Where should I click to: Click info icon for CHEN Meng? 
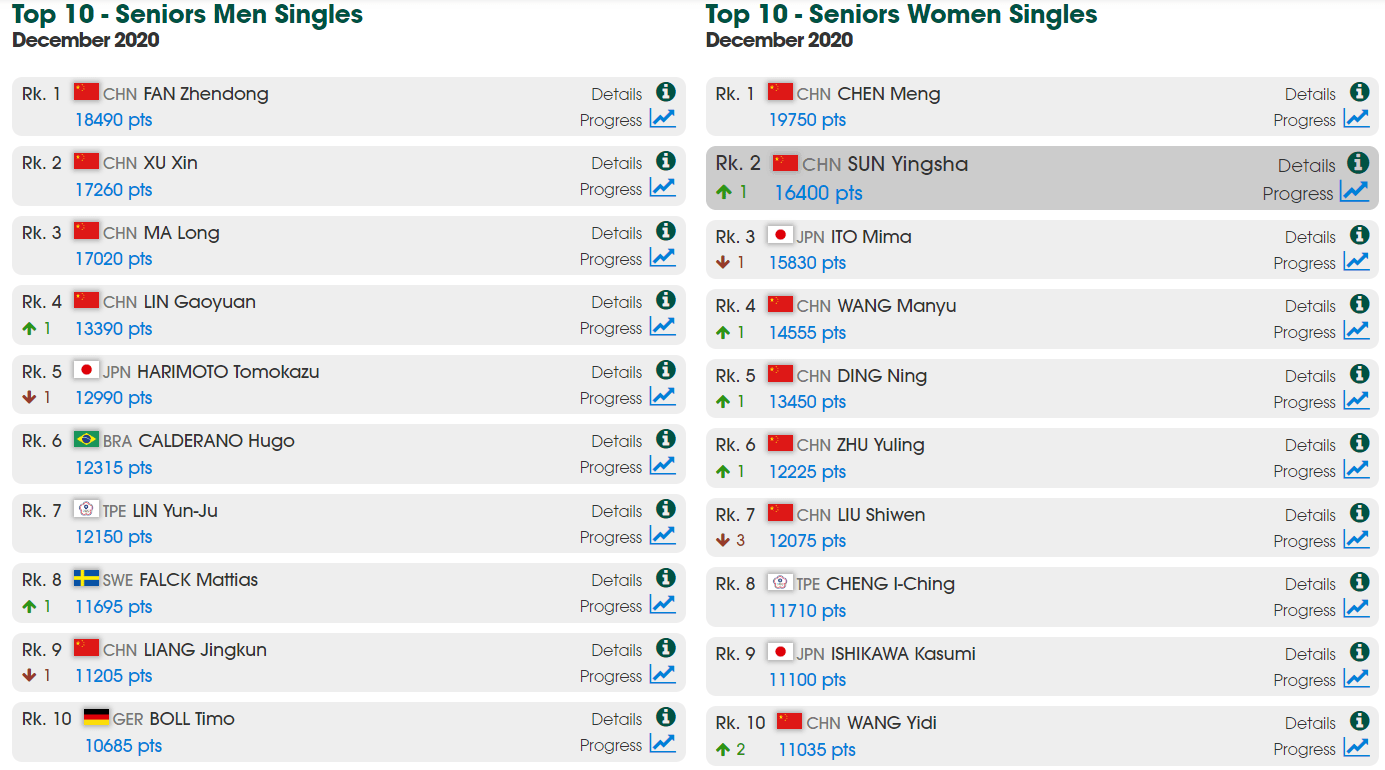pos(1359,92)
